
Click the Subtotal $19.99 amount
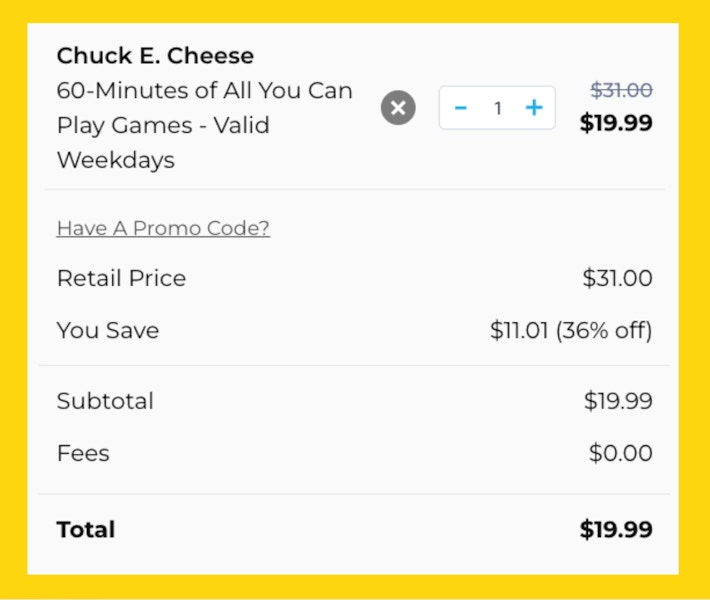[618, 401]
